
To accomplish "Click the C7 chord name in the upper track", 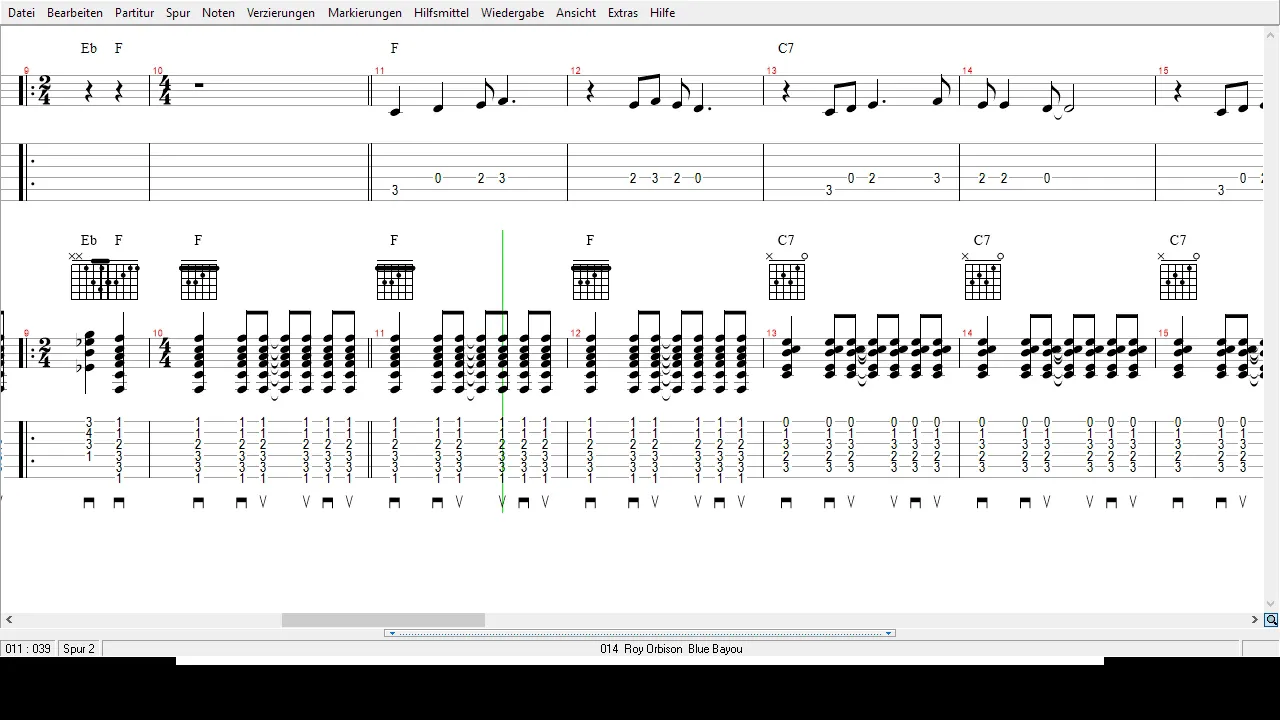I will pyautogui.click(x=786, y=48).
